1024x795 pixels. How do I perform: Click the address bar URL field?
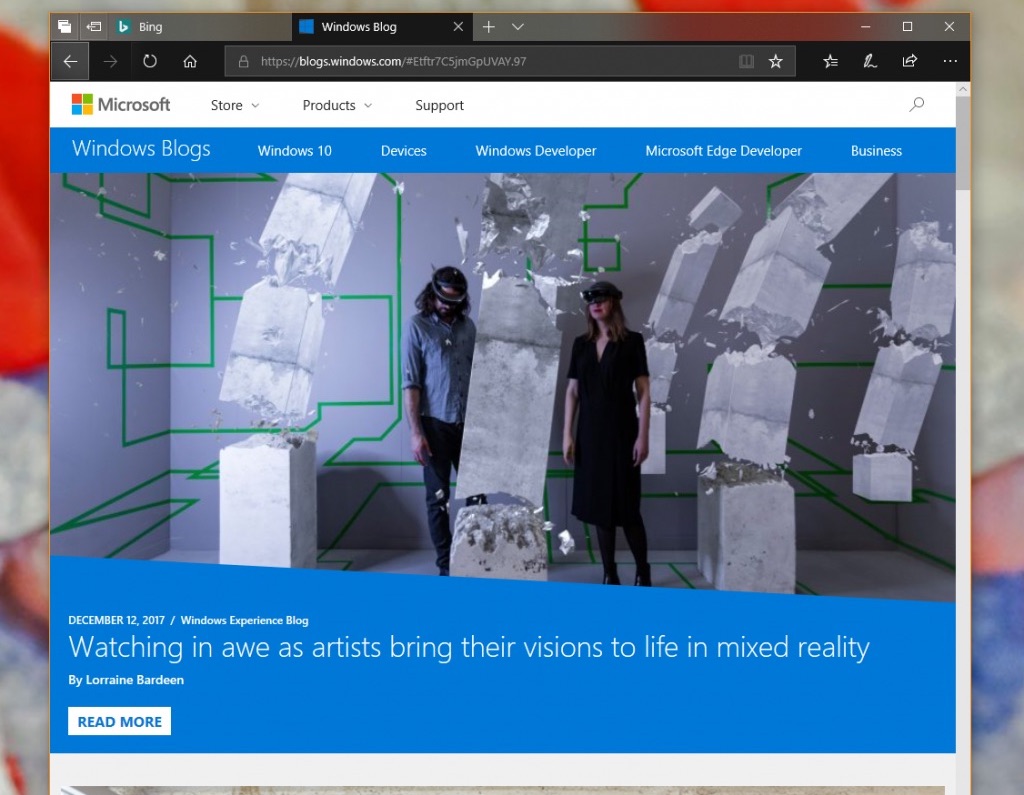pyautogui.click(x=480, y=61)
